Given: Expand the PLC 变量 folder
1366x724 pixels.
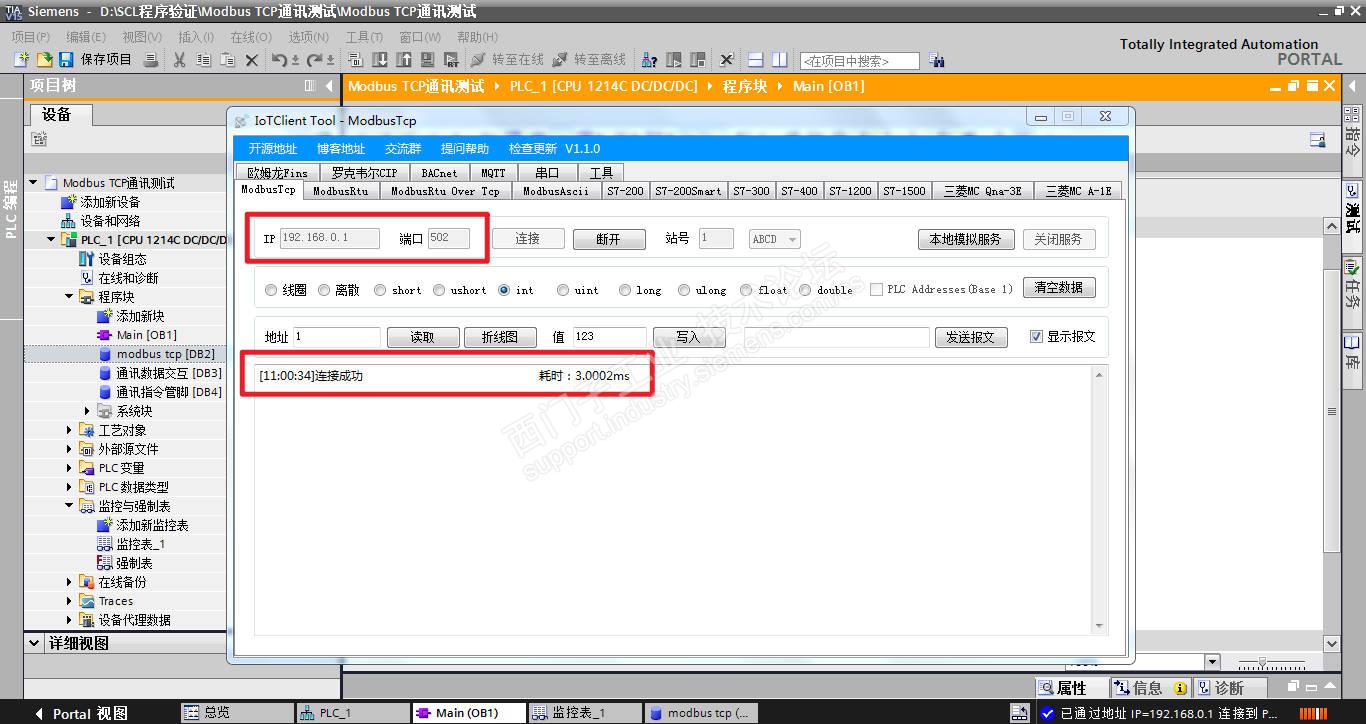Looking at the screenshot, I should tap(69, 468).
